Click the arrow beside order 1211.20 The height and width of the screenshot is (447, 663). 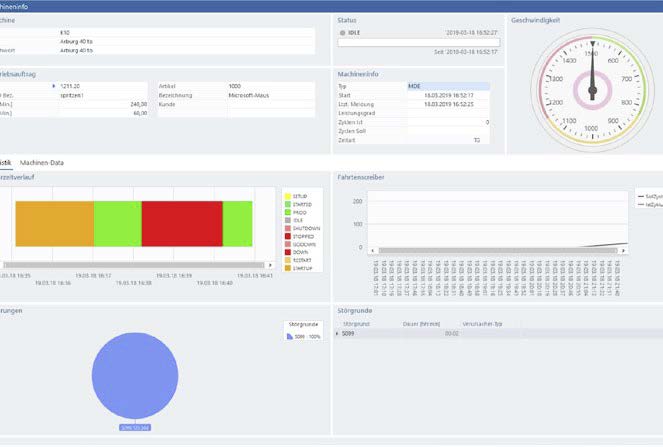point(53,87)
